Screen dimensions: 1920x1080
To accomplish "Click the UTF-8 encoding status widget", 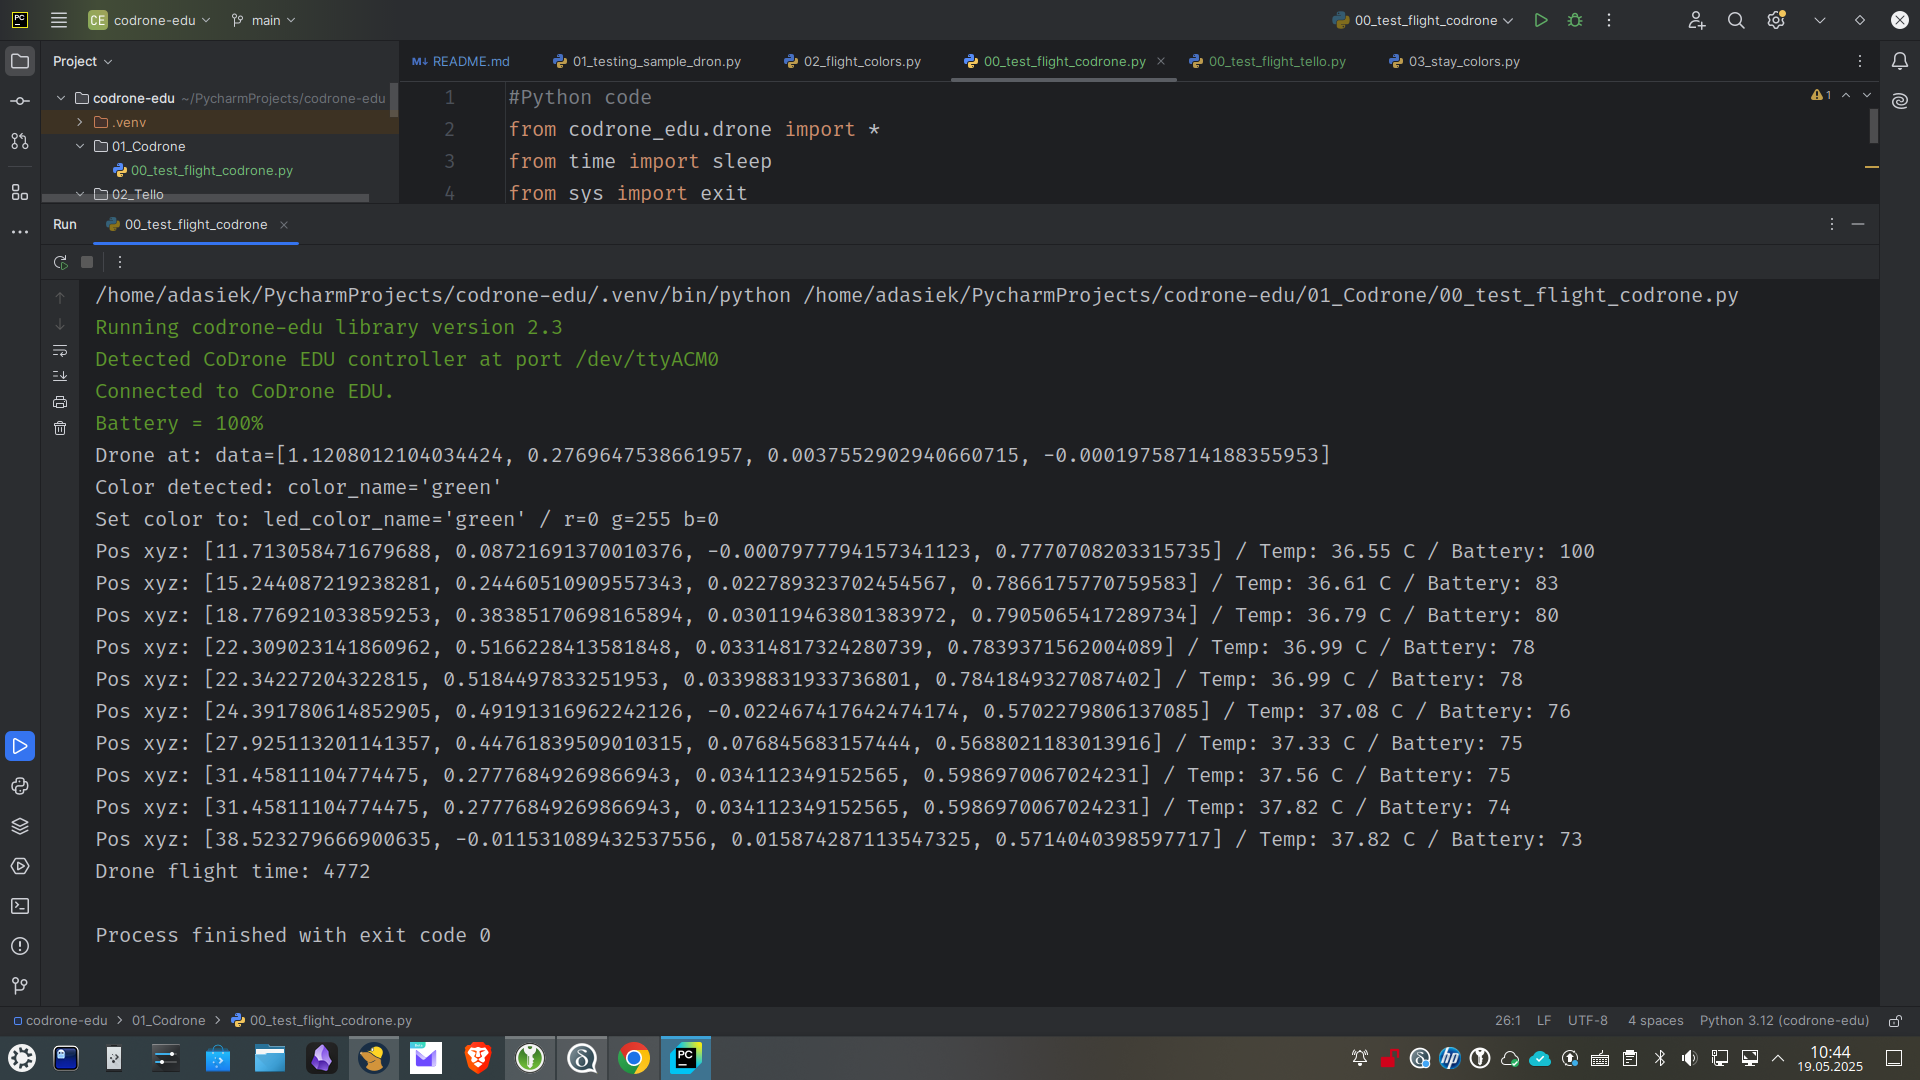I will coord(1587,1020).
